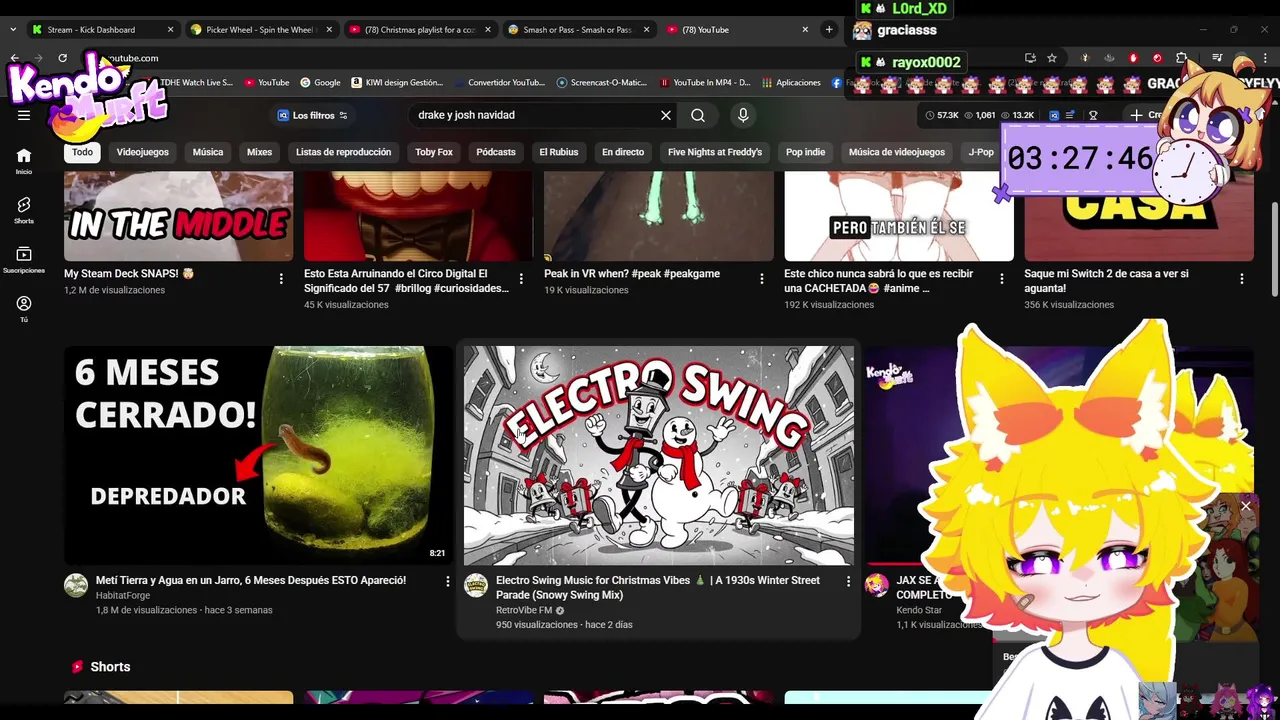
Task: Open the YouTube guide hamburger menu
Action: (24, 115)
